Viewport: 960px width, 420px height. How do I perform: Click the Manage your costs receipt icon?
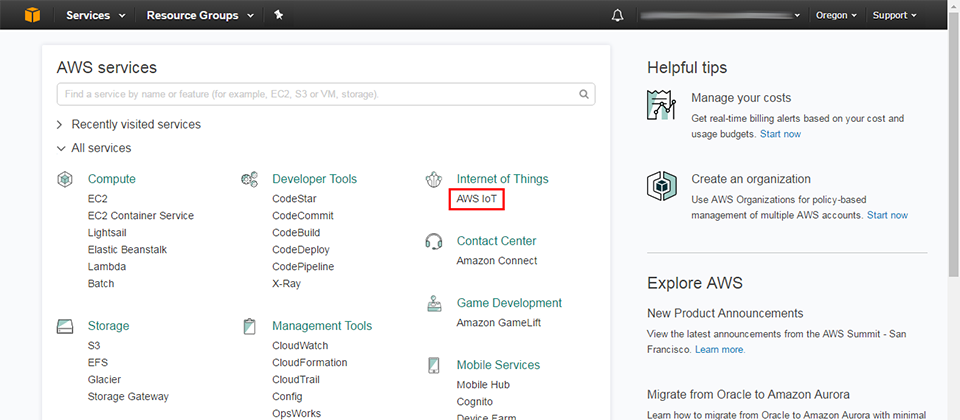pos(661,105)
